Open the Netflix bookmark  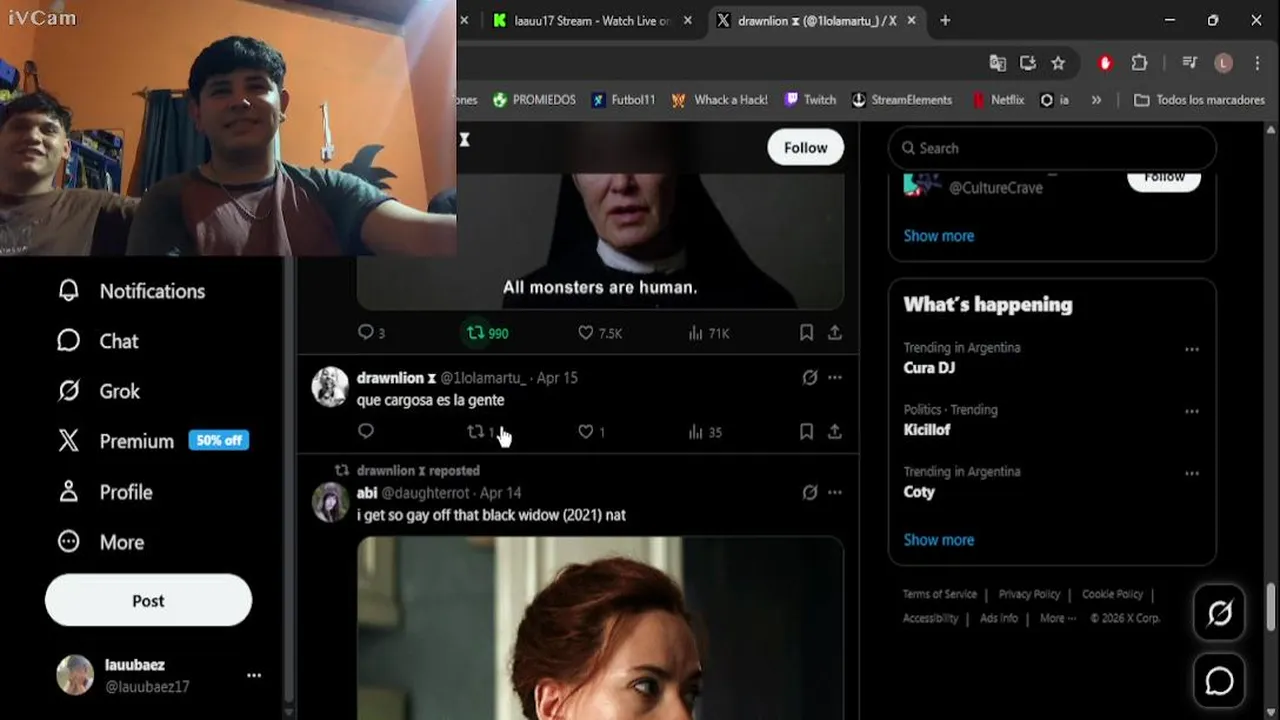point(997,100)
